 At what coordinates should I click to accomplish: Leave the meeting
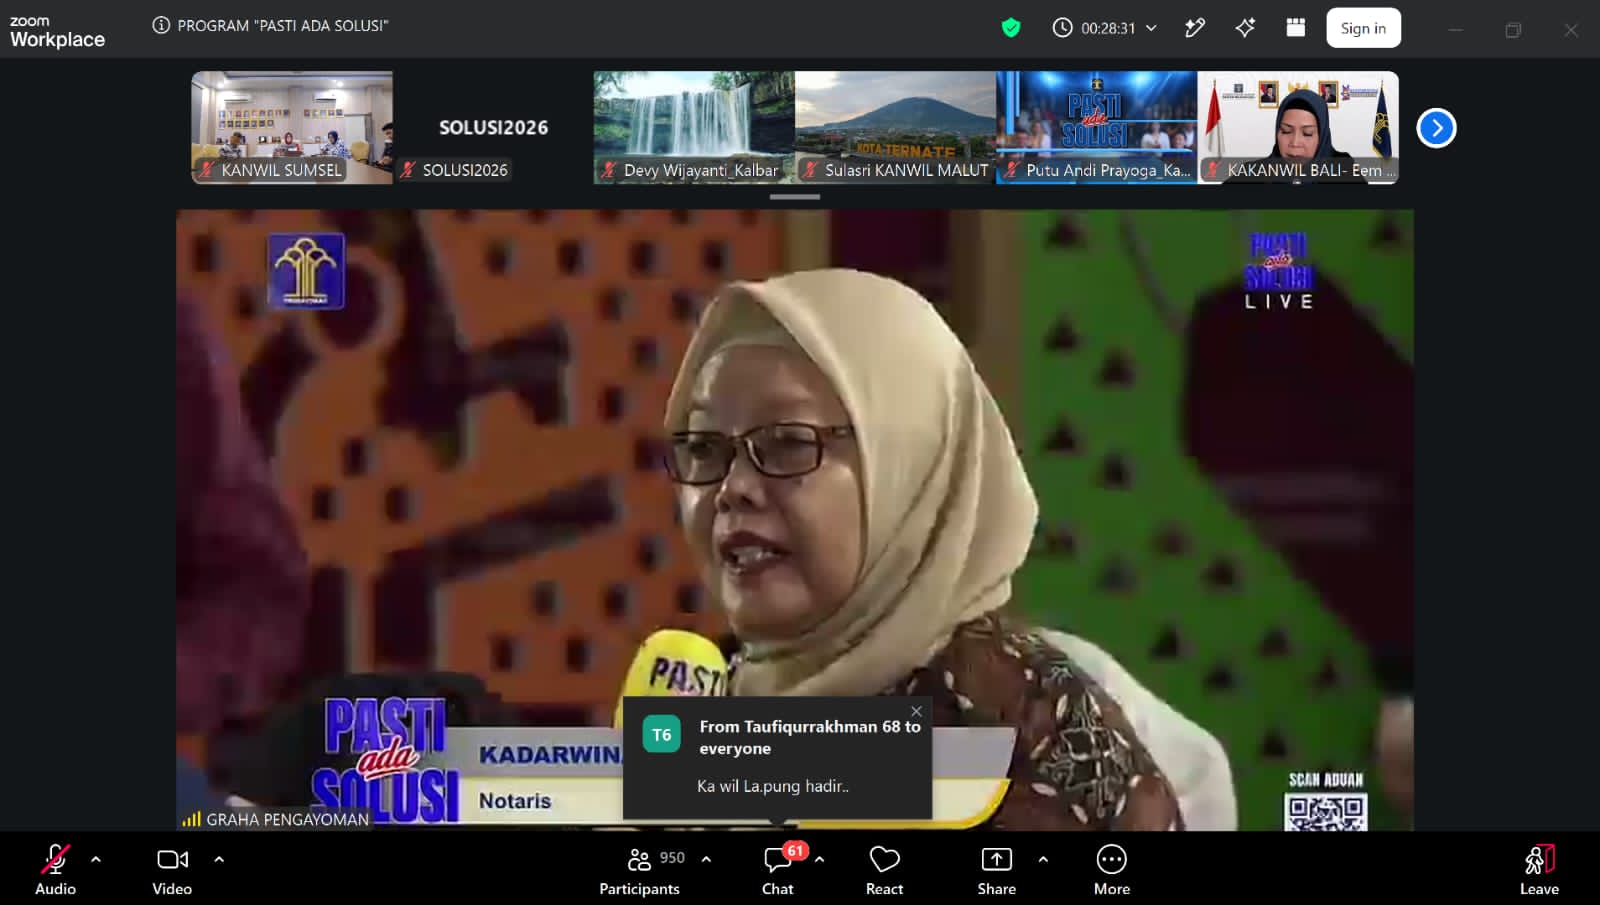point(1539,870)
